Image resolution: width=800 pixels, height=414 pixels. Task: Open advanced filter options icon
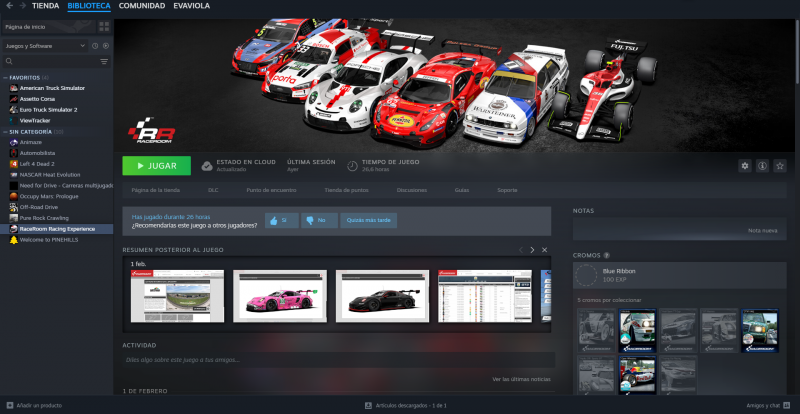104,62
